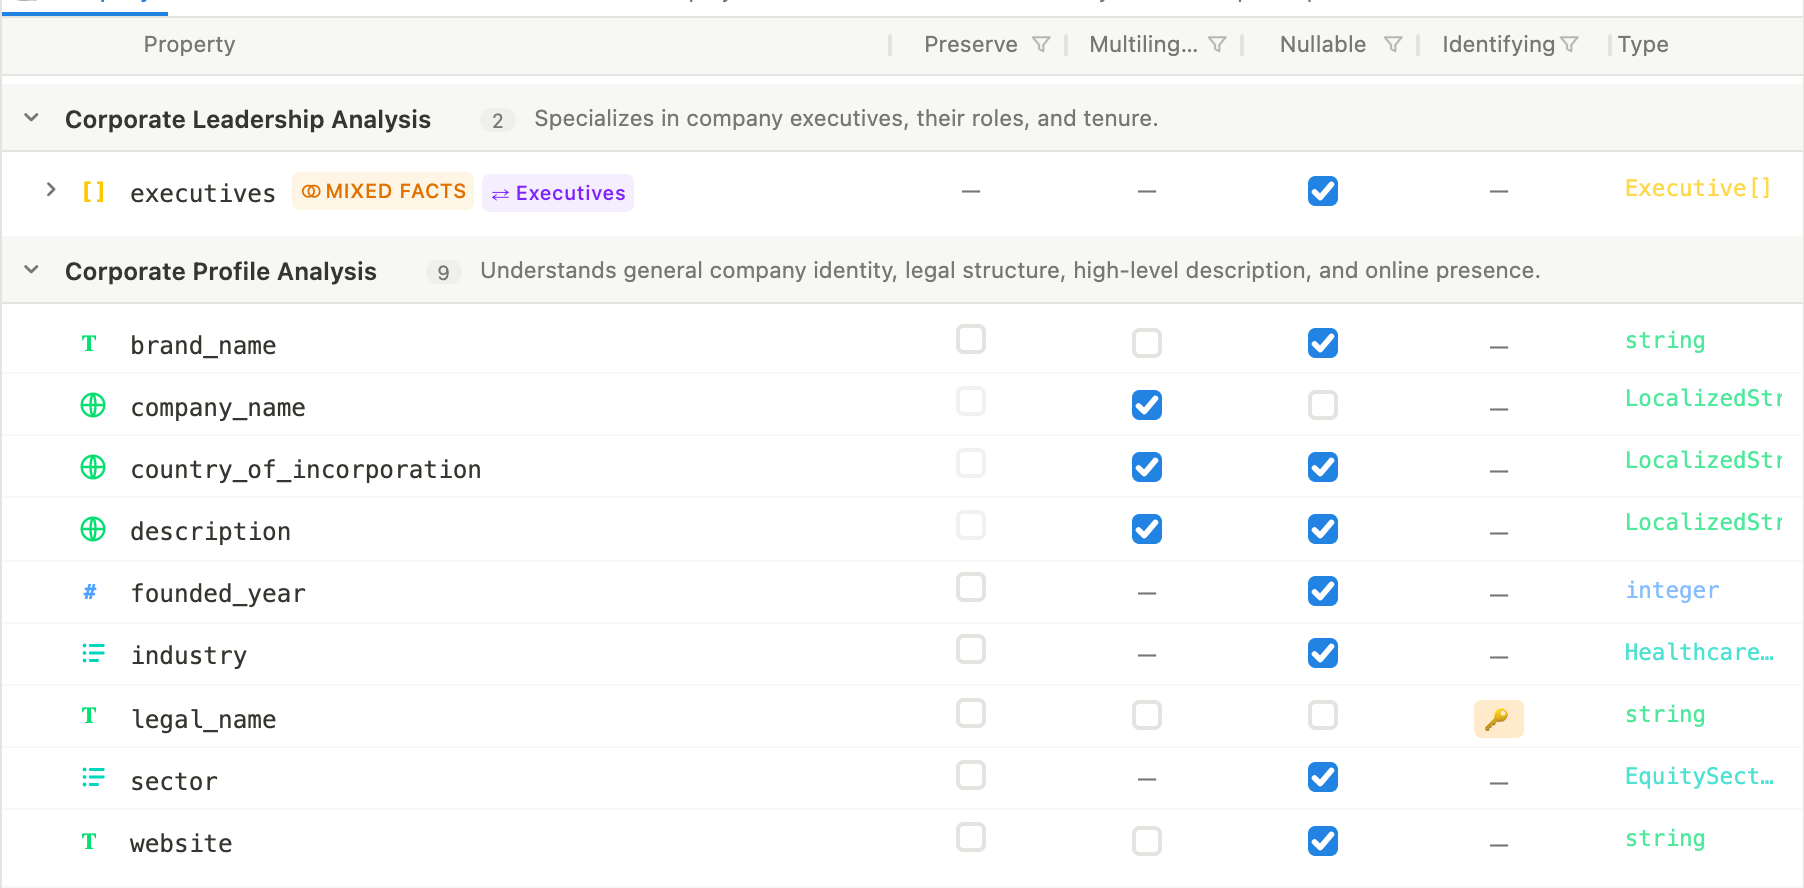The width and height of the screenshot is (1804, 888).
Task: Enable Preserve for brand_name
Action: (x=971, y=340)
